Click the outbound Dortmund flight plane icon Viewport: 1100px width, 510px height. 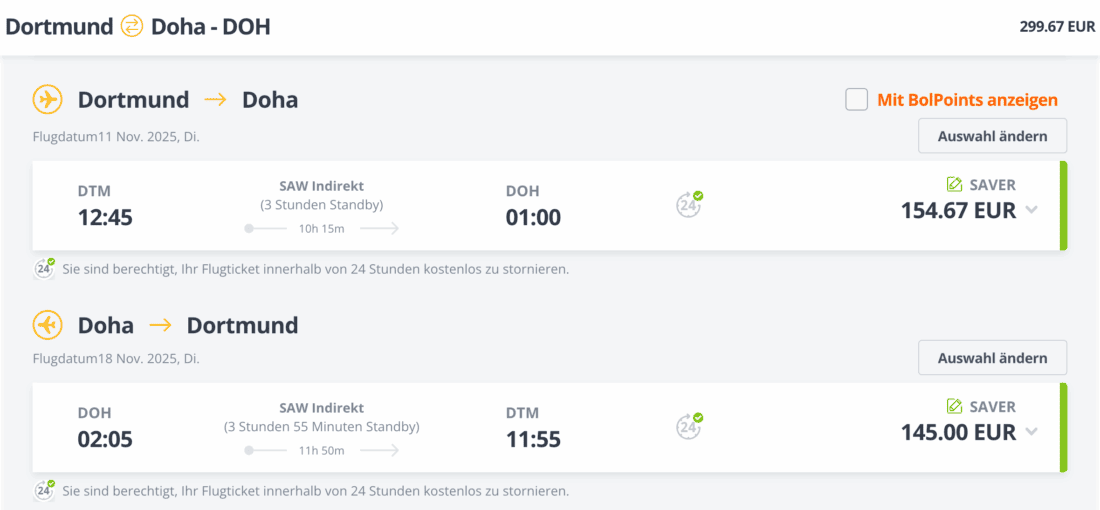47,100
